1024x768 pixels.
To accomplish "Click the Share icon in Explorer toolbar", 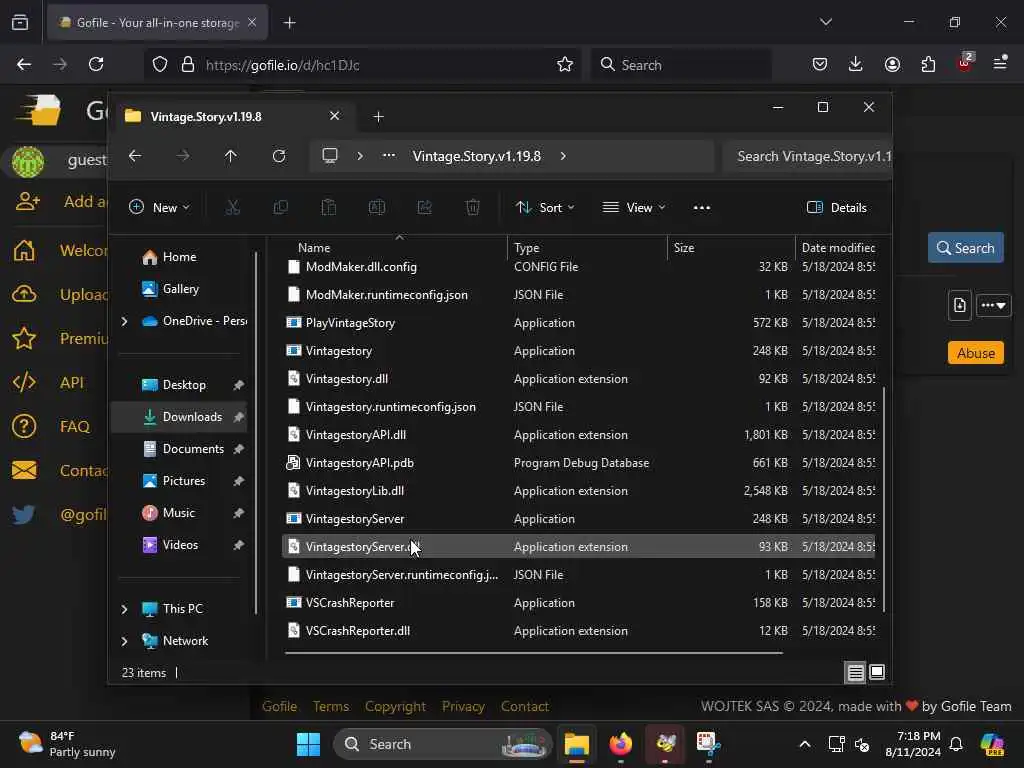I will click(x=424, y=208).
